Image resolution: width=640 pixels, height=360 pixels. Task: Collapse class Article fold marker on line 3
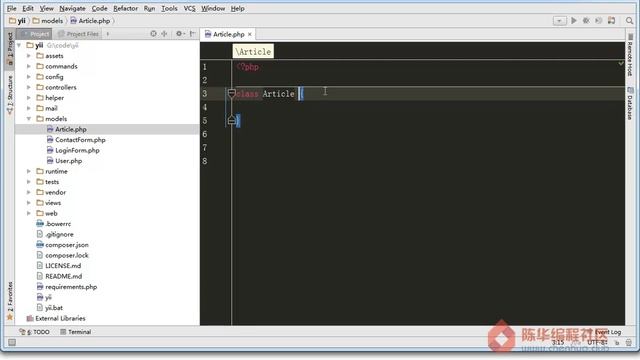231,93
